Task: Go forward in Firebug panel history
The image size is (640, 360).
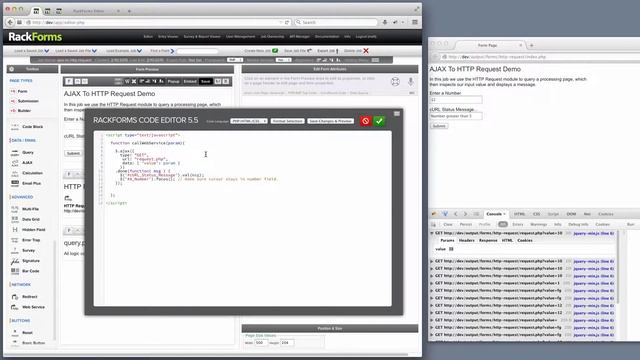Action: coord(465,214)
